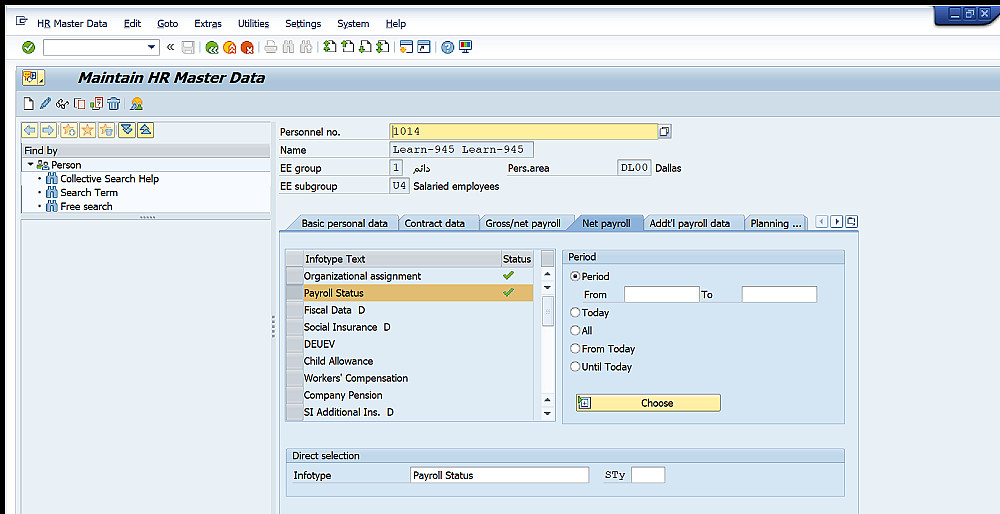The image size is (1000, 514).
Task: Click the Collapse All double-up arrow icon
Action: [145, 130]
